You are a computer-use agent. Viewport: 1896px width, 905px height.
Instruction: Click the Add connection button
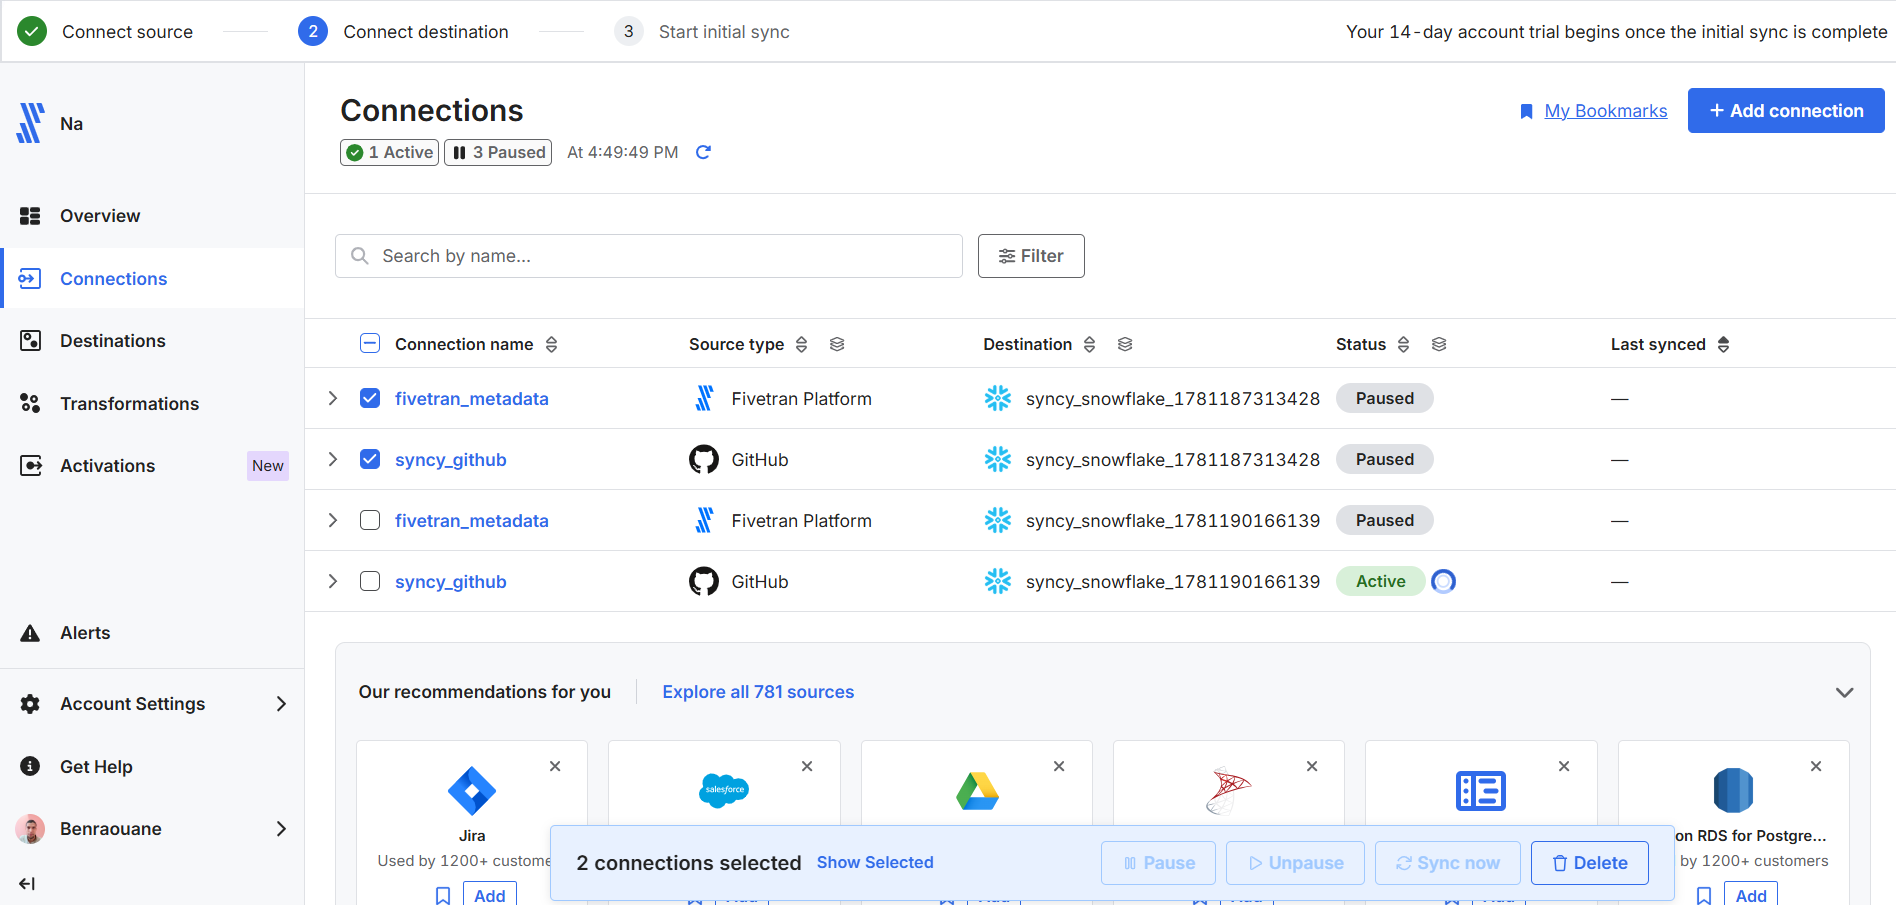[x=1786, y=111]
